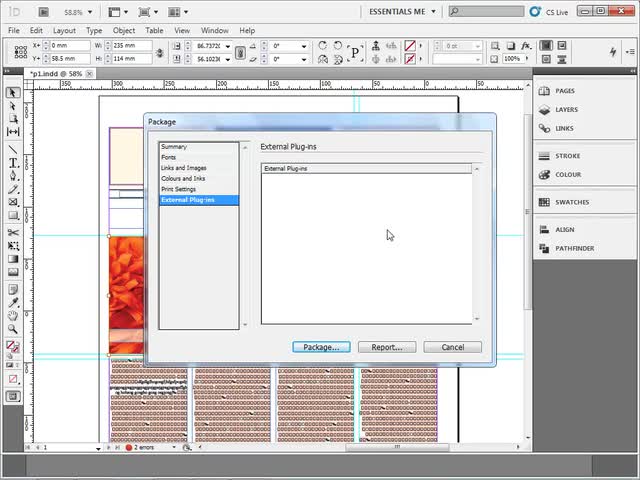This screenshot has height=480, width=640.
Task: Select the Rectangle Frame tool
Action: coord(13,202)
